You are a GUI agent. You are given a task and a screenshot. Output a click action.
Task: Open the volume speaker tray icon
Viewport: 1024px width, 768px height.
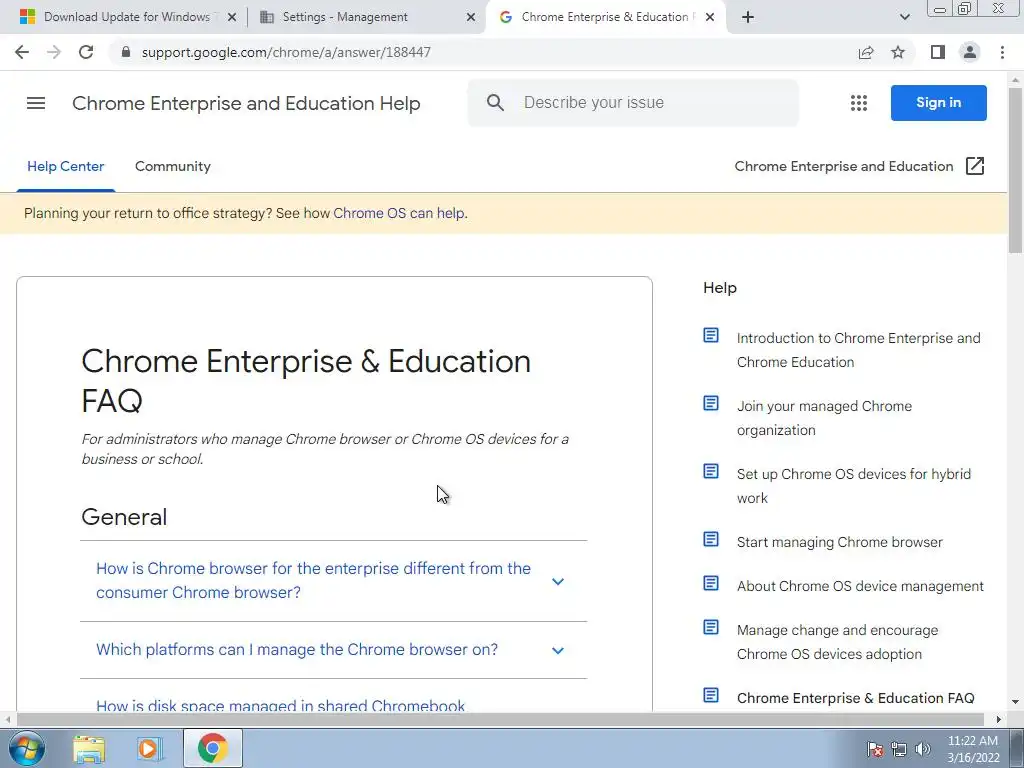[x=923, y=749]
